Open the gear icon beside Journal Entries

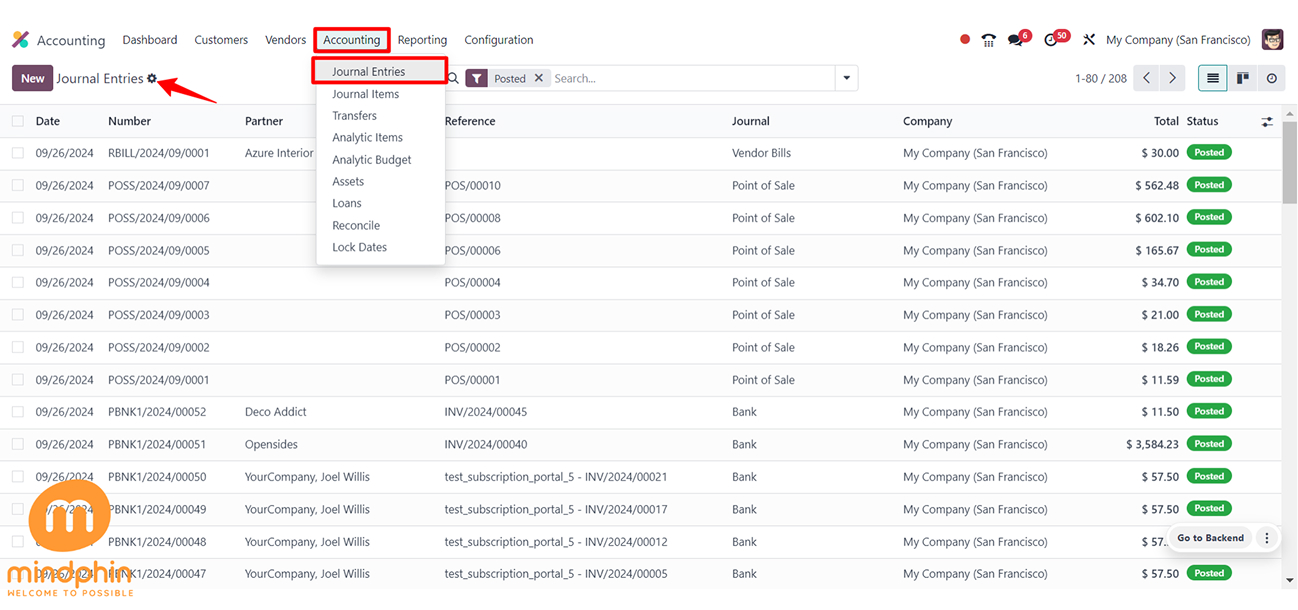tap(152, 78)
